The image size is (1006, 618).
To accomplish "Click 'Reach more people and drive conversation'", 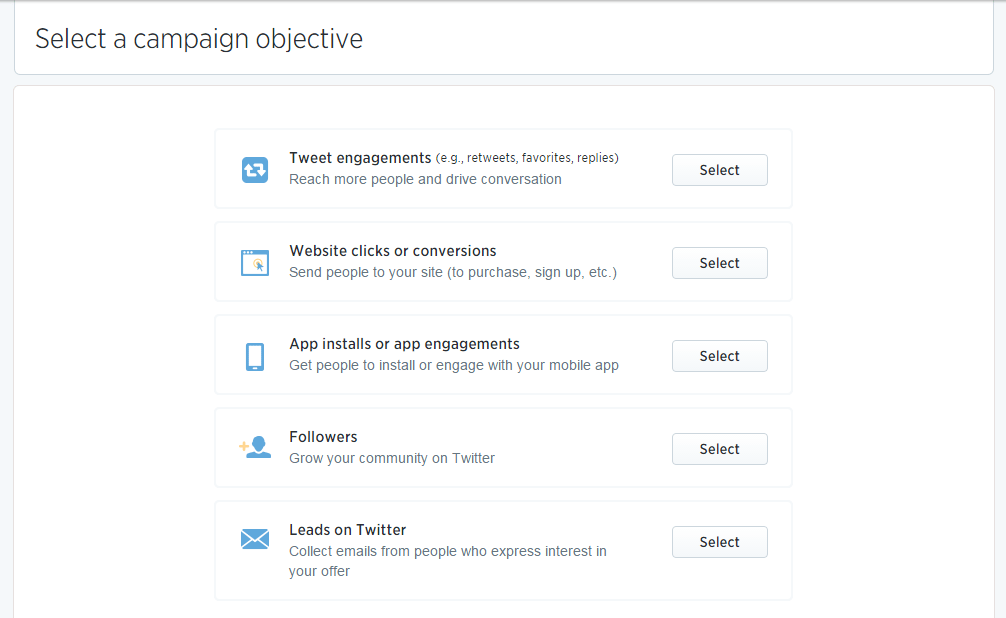I will 425,179.
